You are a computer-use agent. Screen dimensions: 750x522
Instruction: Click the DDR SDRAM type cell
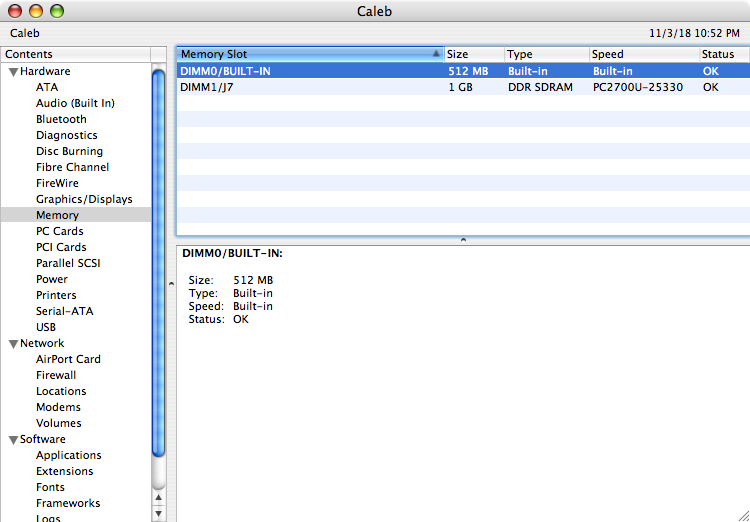[x=540, y=88]
